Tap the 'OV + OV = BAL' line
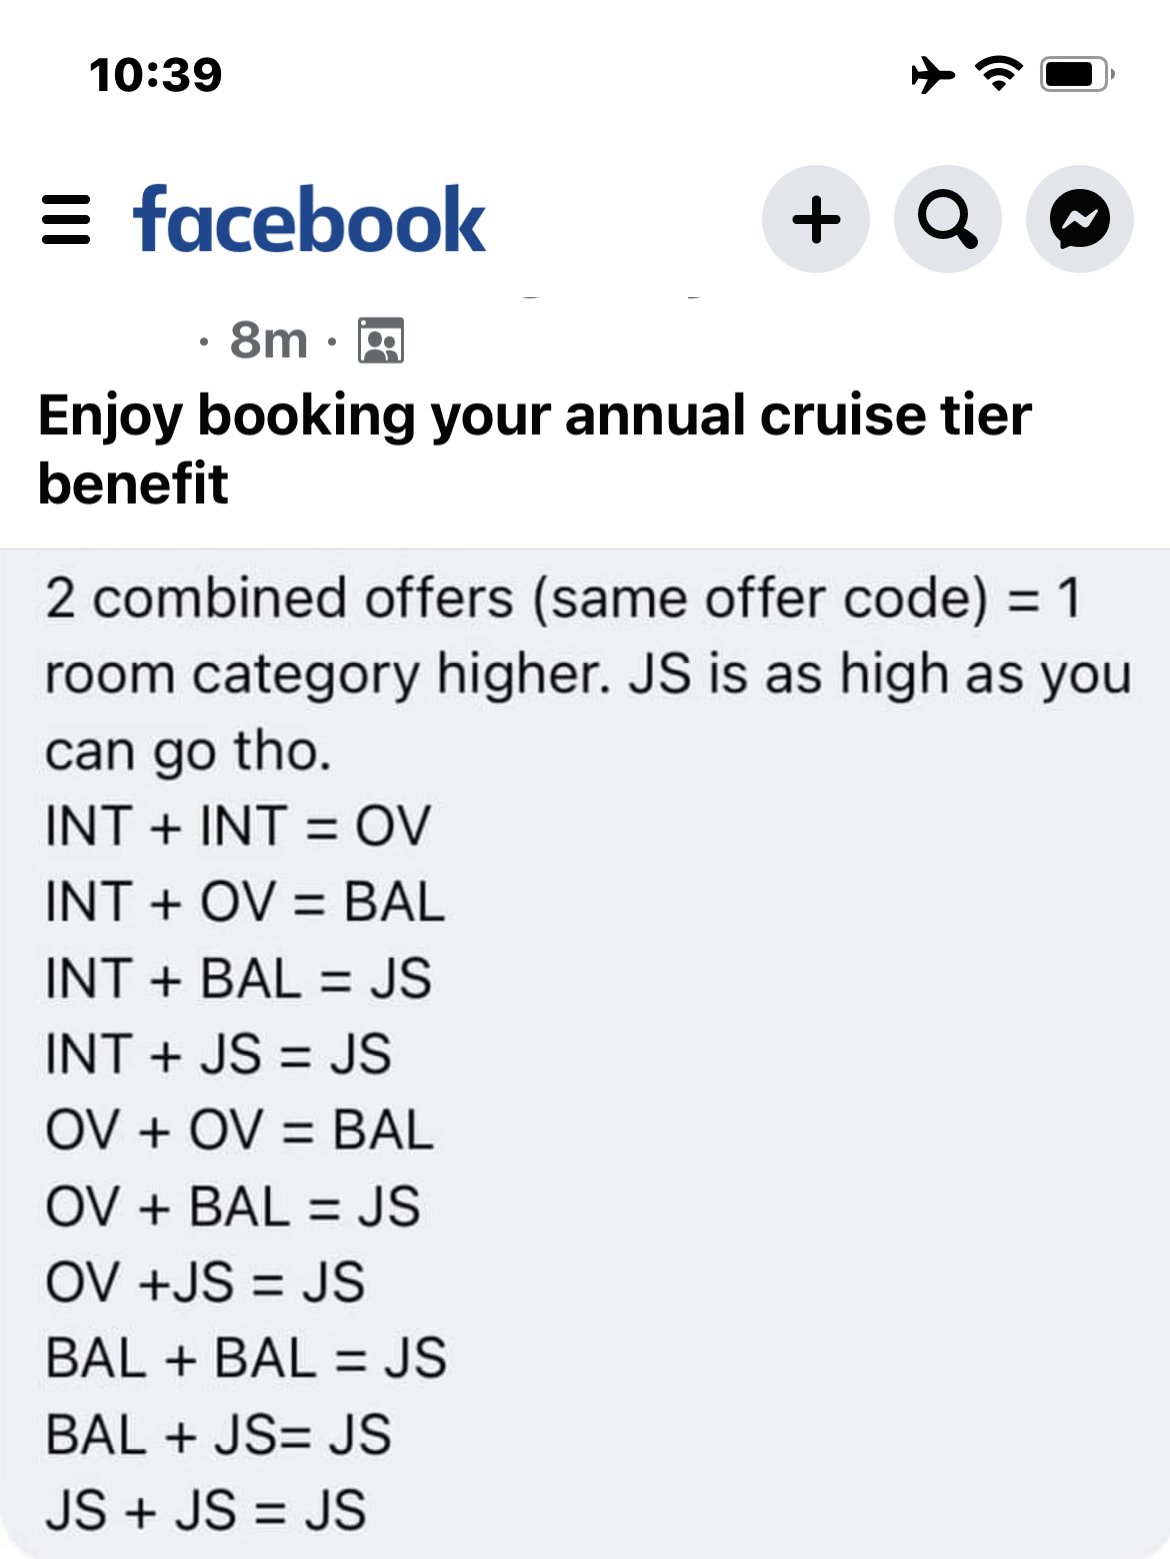1170x1559 pixels. pyautogui.click(x=239, y=1130)
